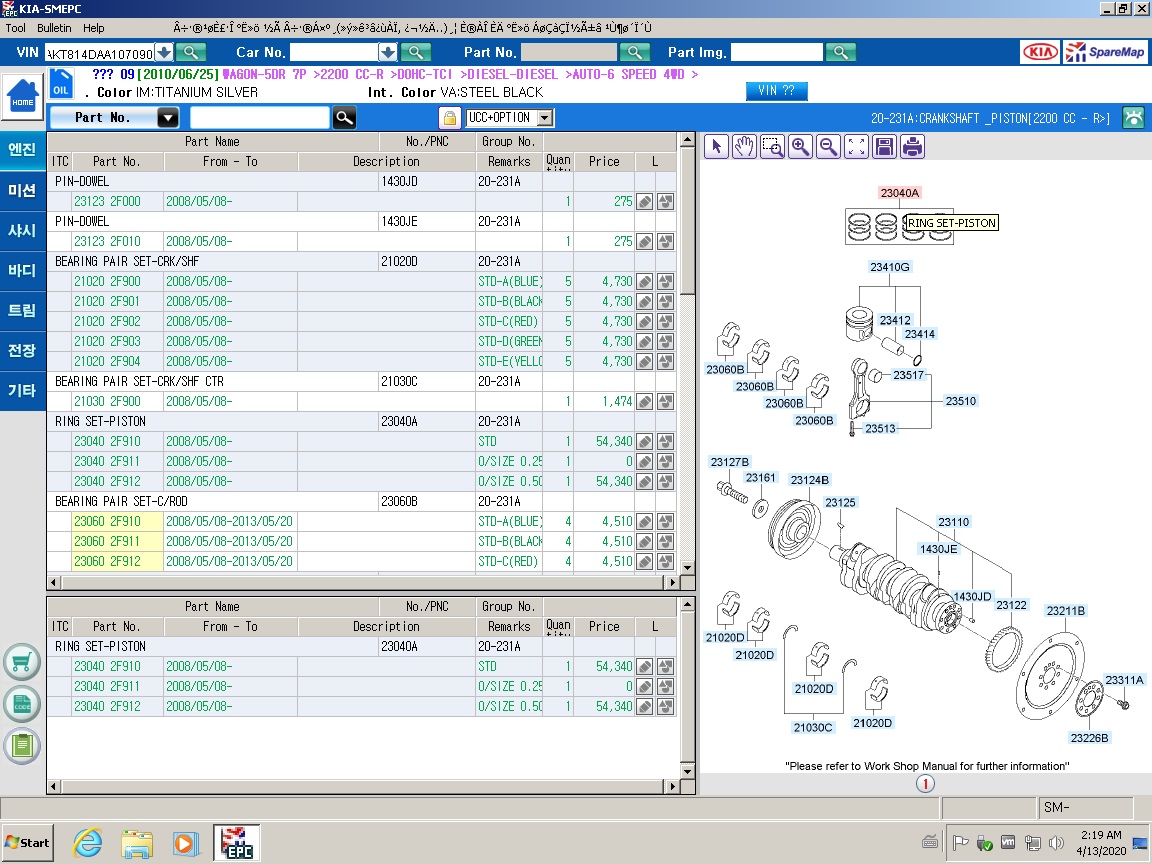Click the 21030C label in the diagram

coord(813,727)
